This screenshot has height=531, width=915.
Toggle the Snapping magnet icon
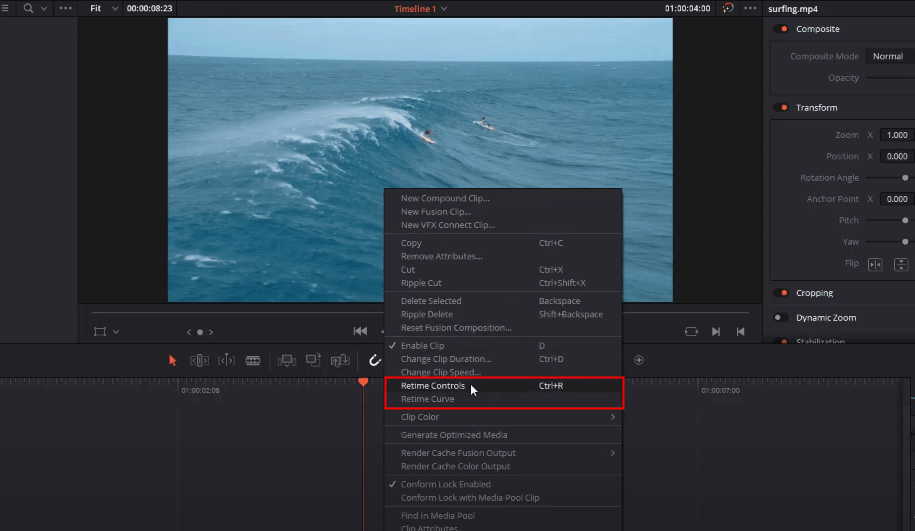pos(374,361)
